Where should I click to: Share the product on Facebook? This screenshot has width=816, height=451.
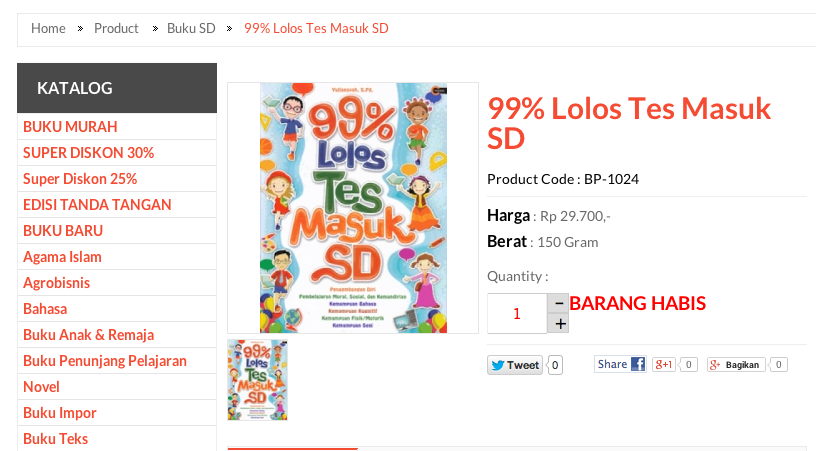click(x=620, y=364)
